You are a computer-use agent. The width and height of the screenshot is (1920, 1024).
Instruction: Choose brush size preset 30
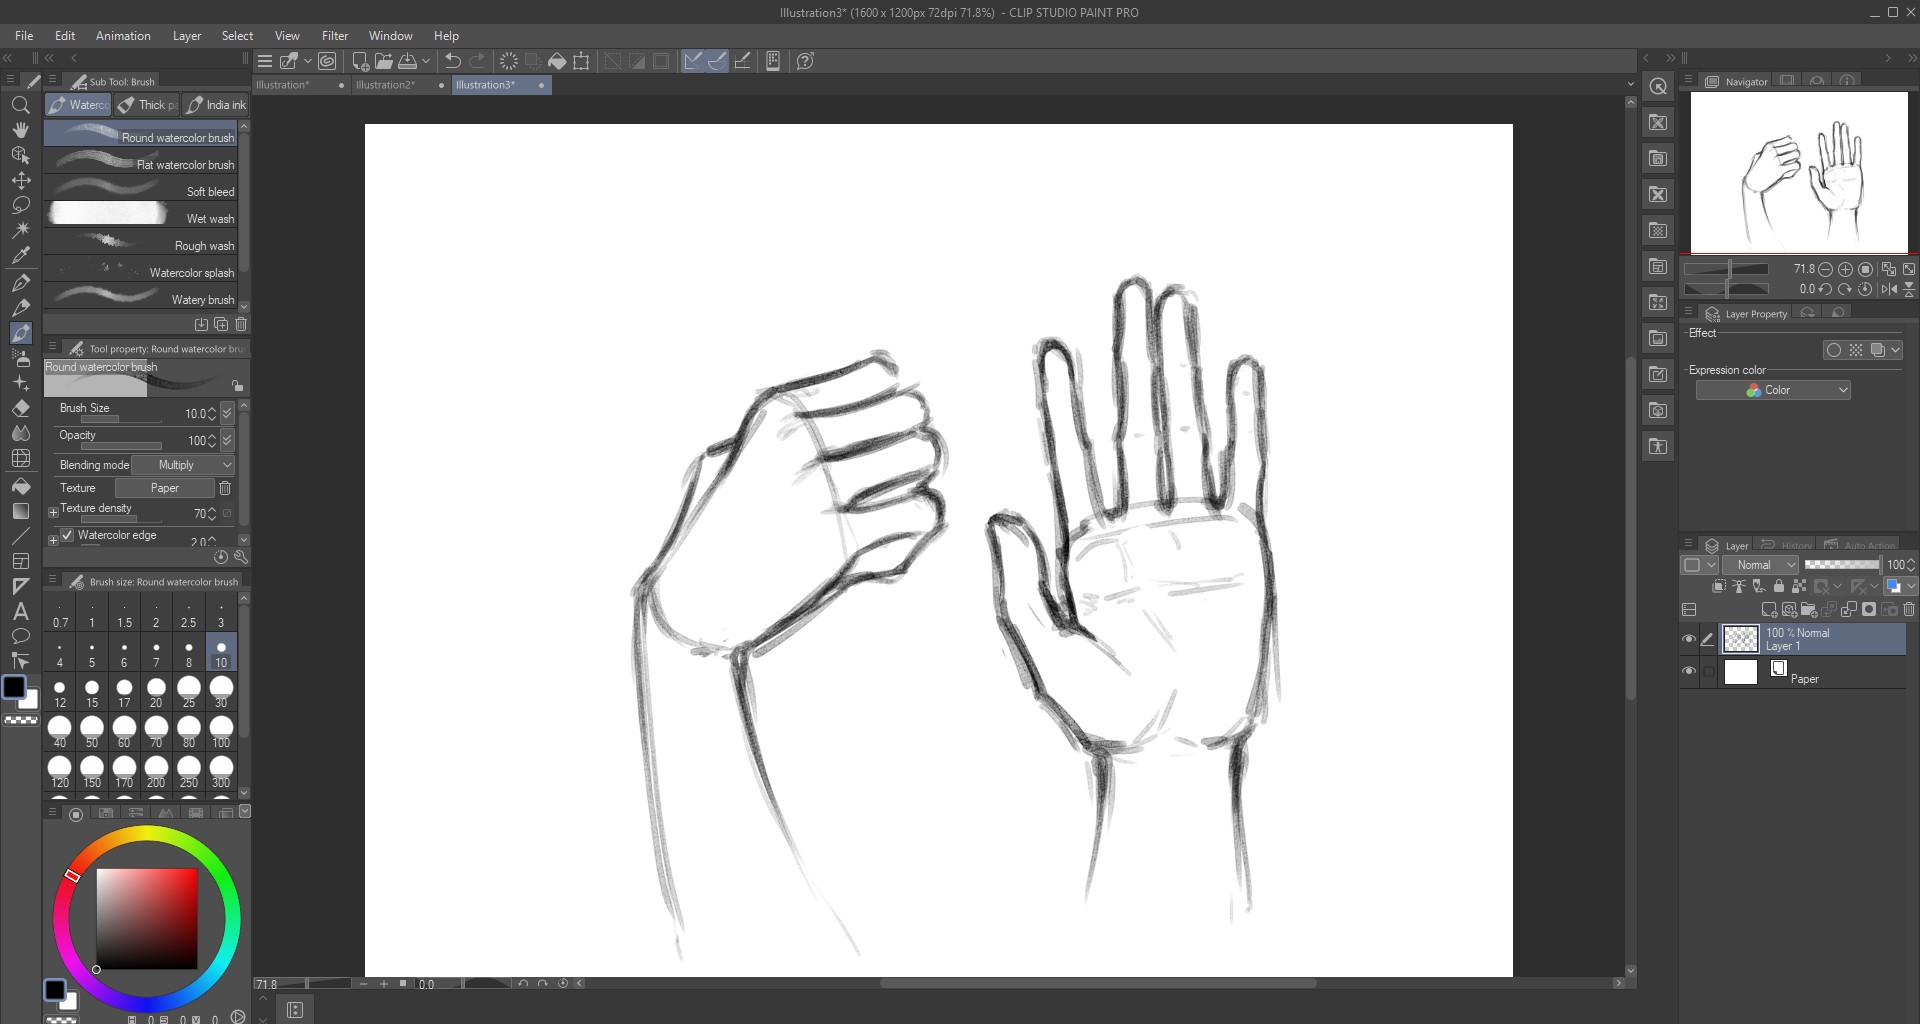[x=221, y=690]
